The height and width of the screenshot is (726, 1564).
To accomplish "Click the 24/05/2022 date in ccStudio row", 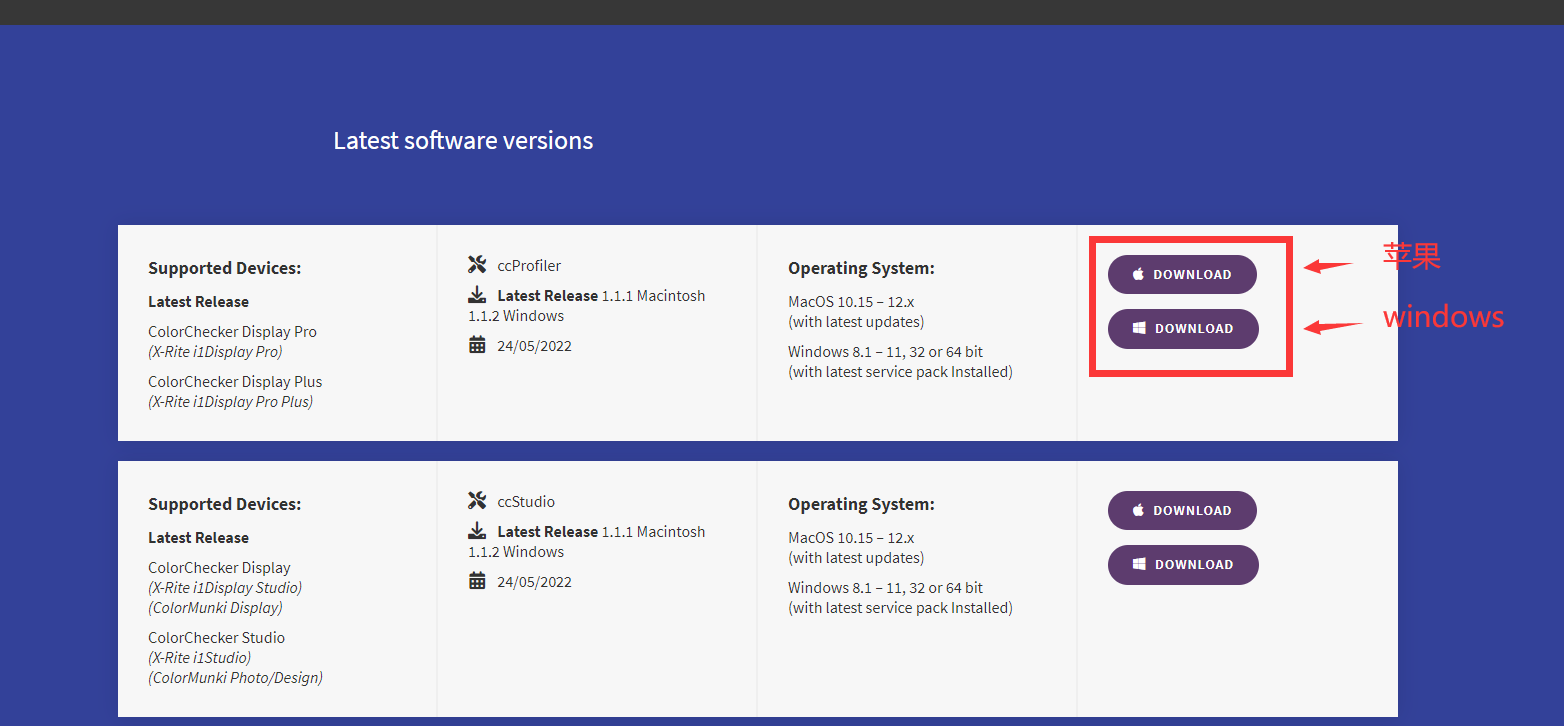I will point(534,582).
